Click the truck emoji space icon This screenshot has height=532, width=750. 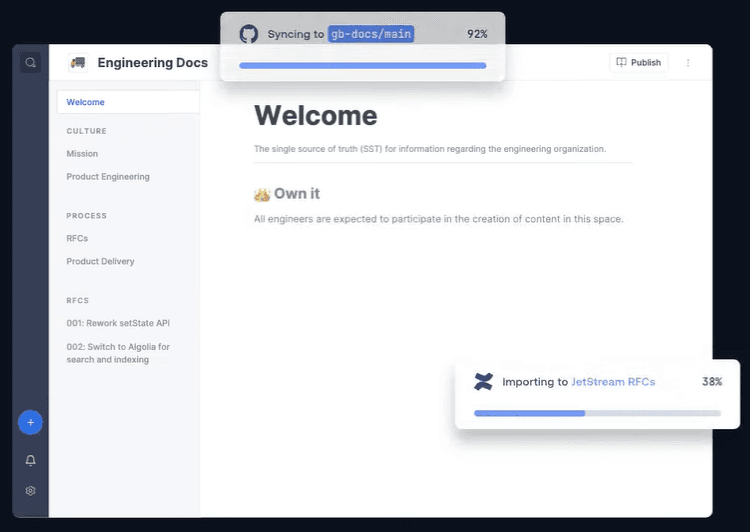(x=77, y=63)
